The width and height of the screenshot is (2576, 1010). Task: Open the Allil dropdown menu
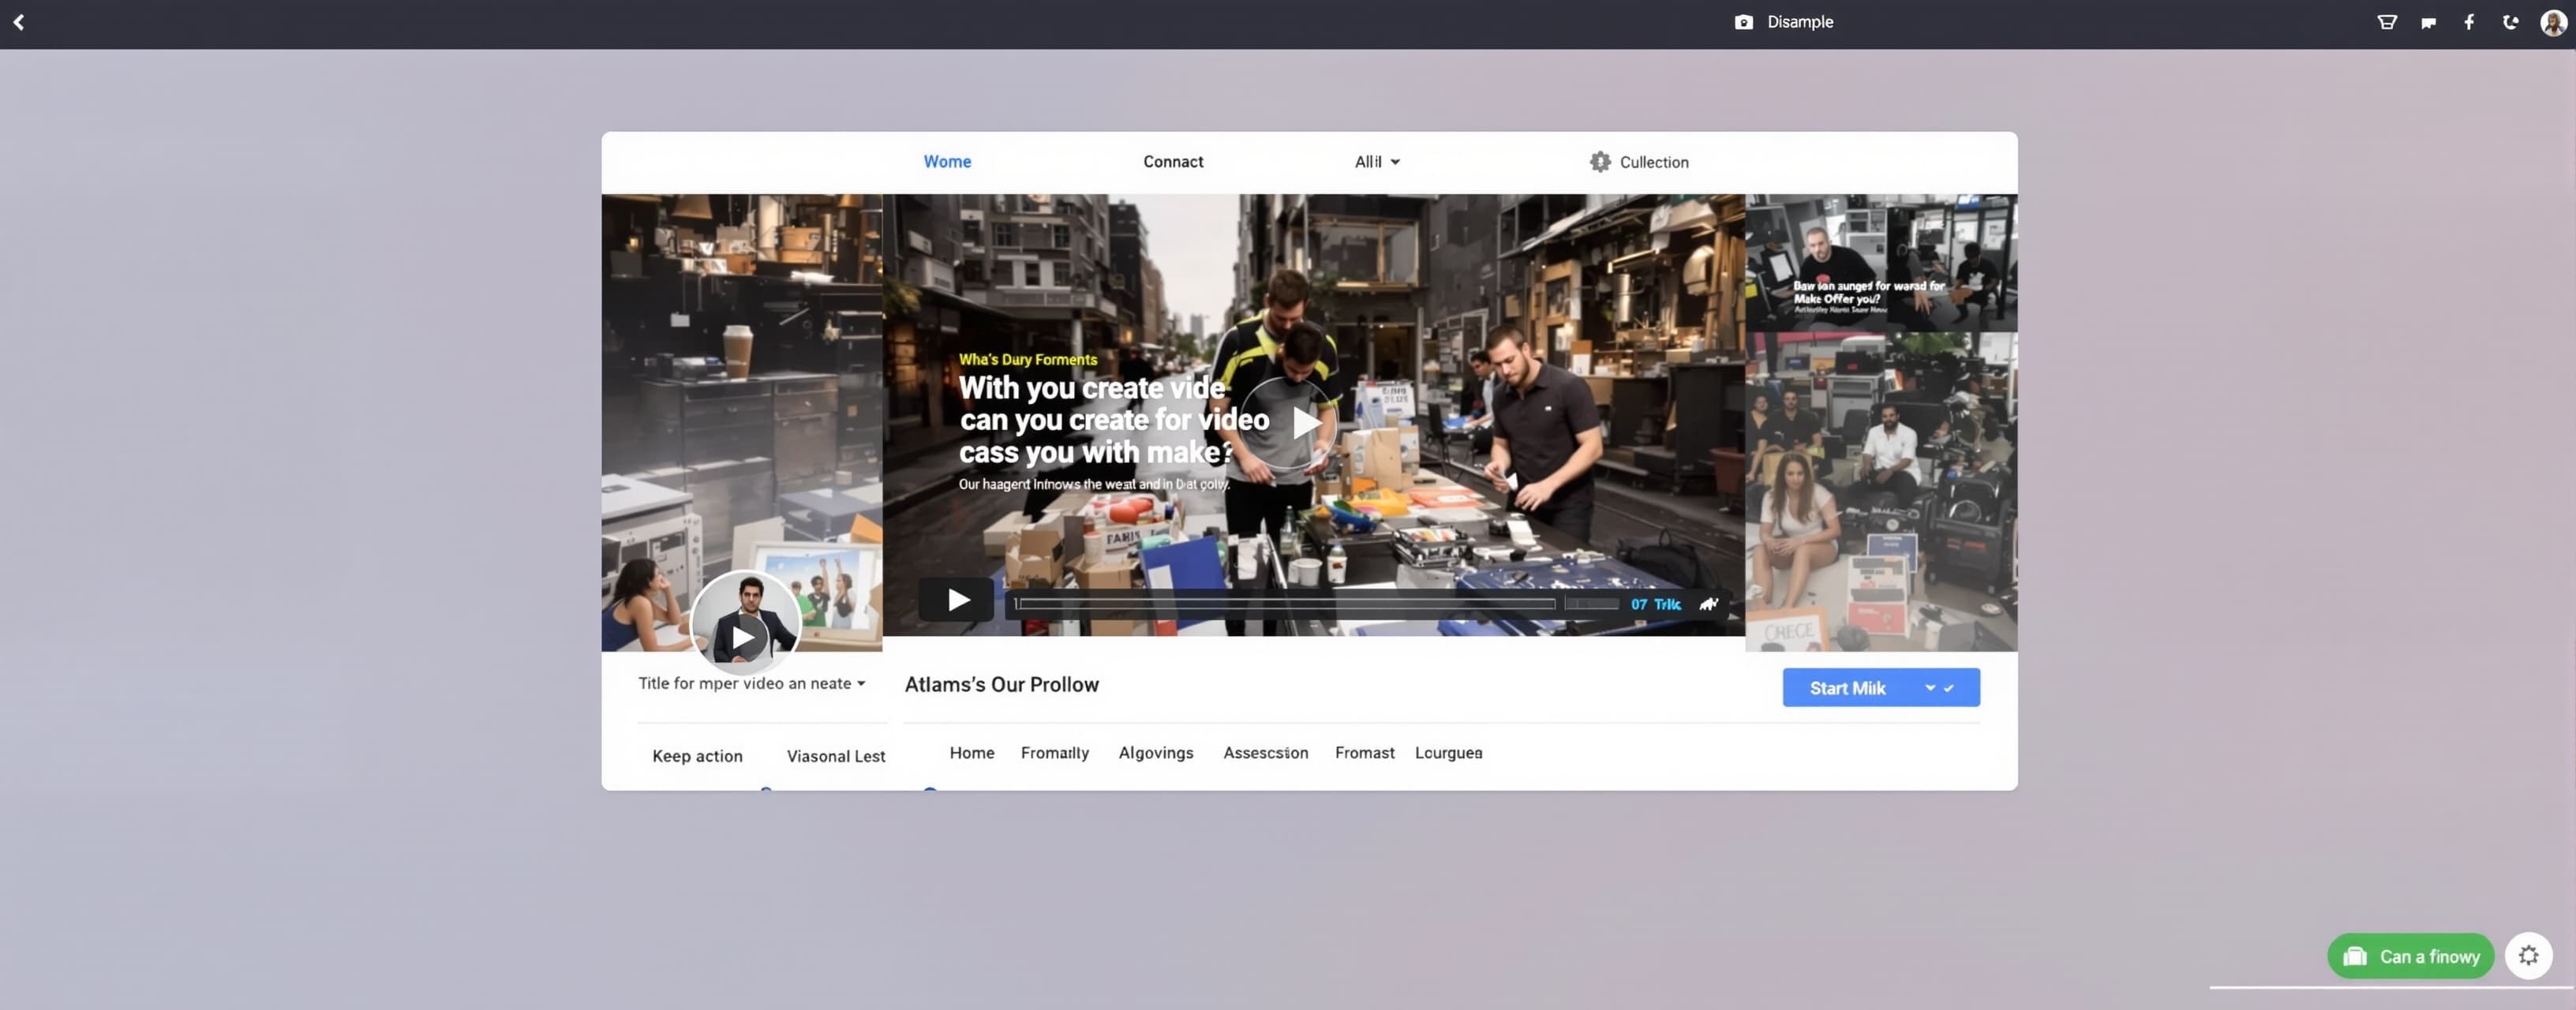pos(1377,162)
